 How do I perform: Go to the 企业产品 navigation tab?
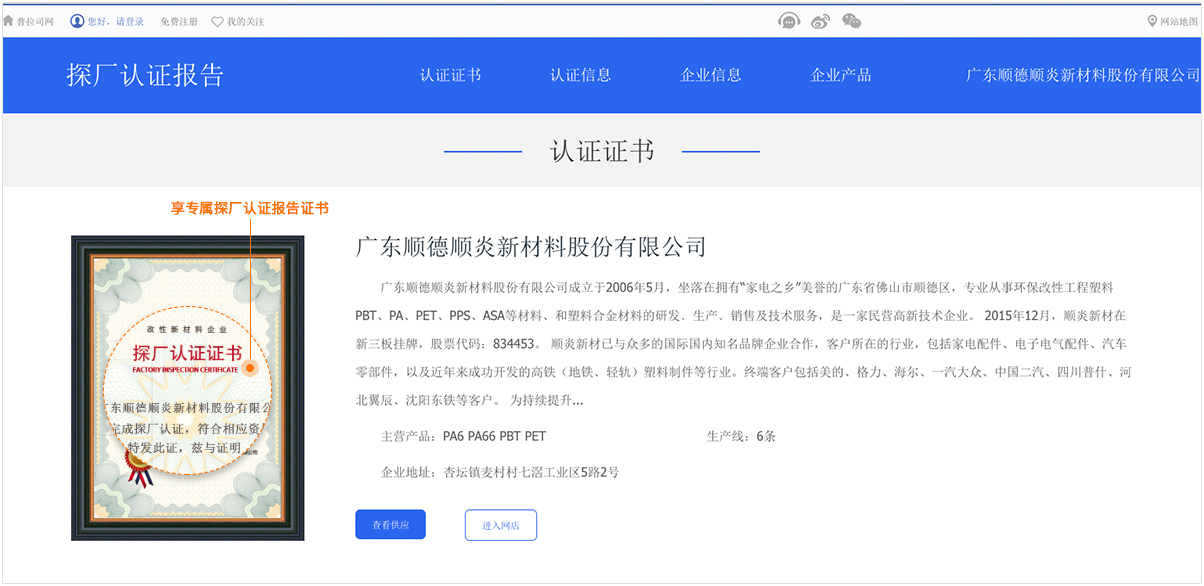pyautogui.click(x=840, y=75)
